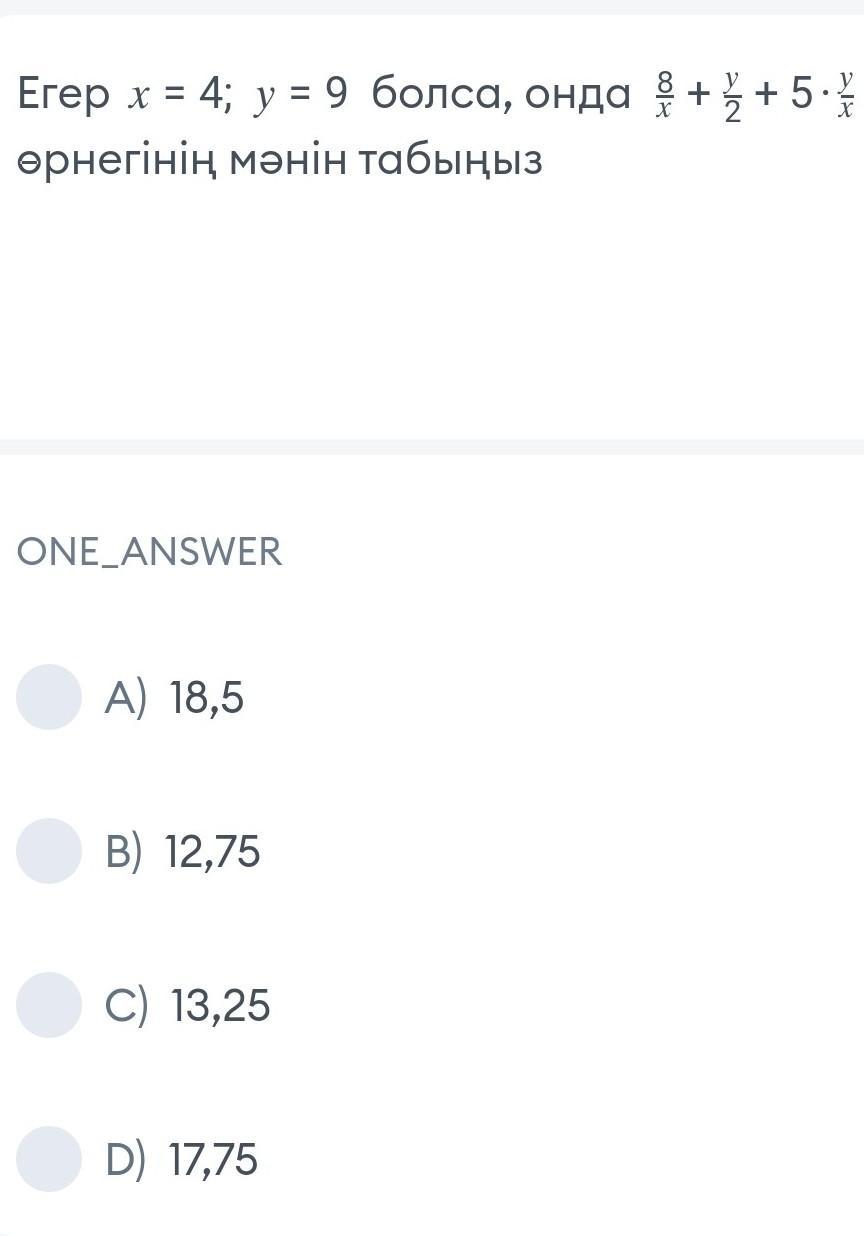Image resolution: width=864 pixels, height=1236 pixels.
Task: Click the fraction 8 over x
Action: pyautogui.click(x=663, y=97)
